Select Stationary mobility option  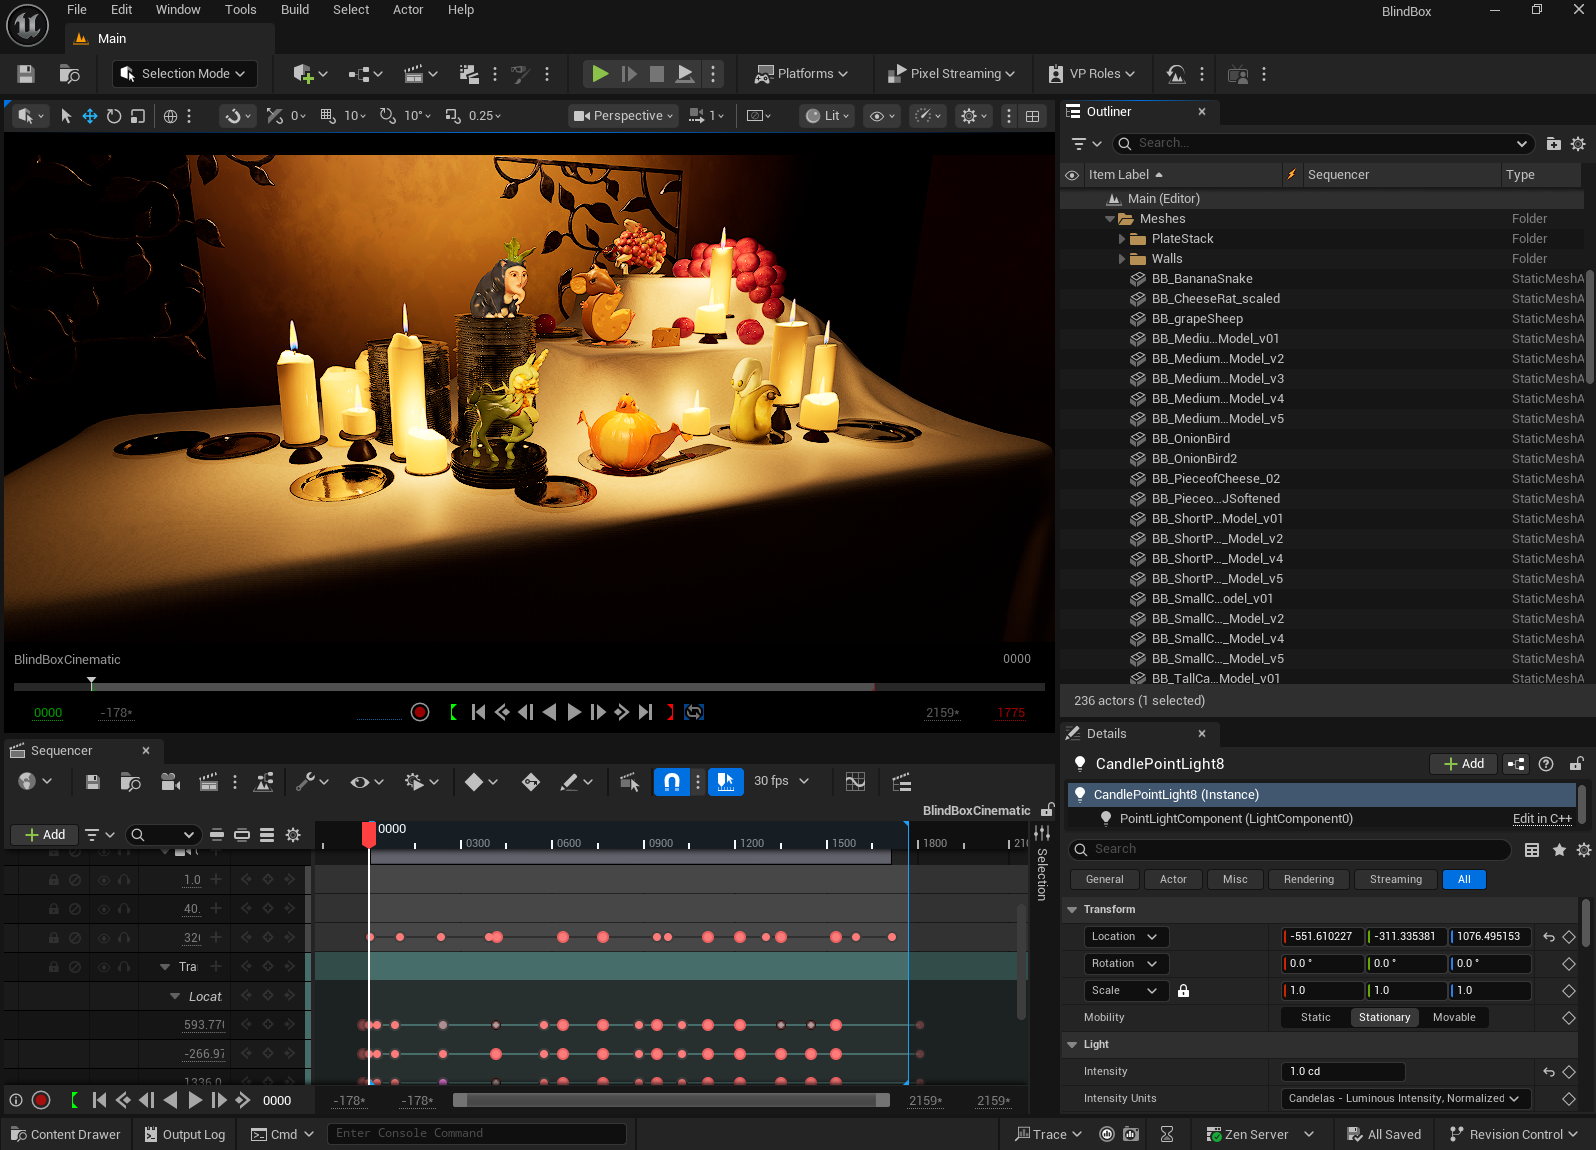tap(1384, 1018)
